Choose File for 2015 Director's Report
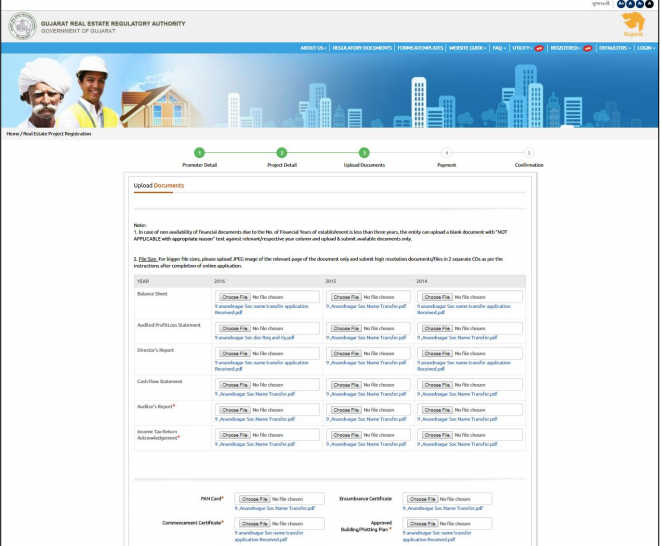The height and width of the screenshot is (546, 662). coord(346,353)
